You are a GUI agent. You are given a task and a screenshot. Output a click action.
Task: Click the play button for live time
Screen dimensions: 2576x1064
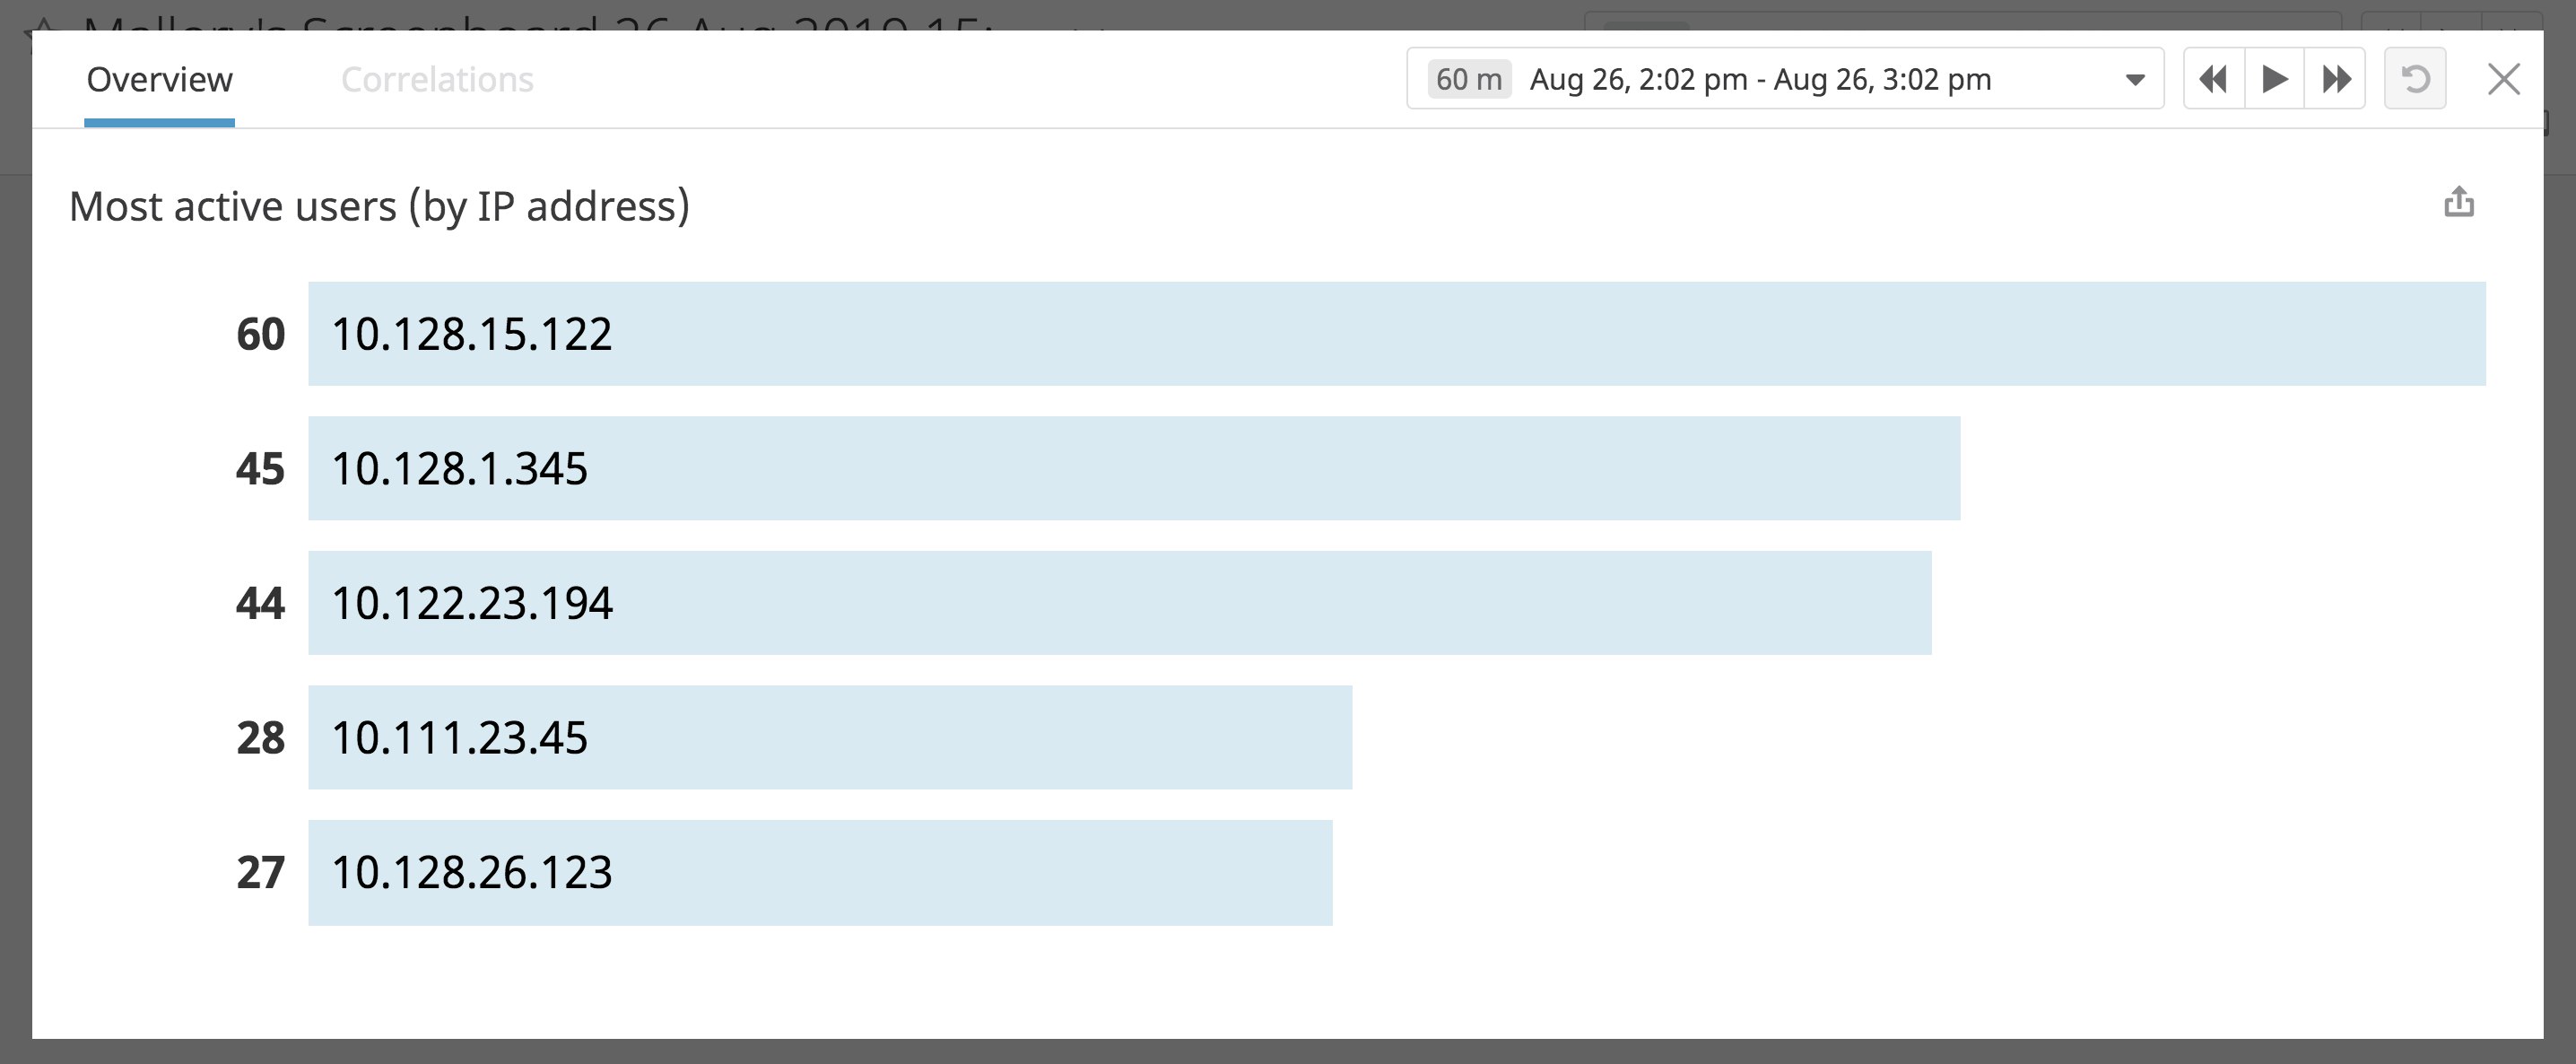coord(2274,79)
